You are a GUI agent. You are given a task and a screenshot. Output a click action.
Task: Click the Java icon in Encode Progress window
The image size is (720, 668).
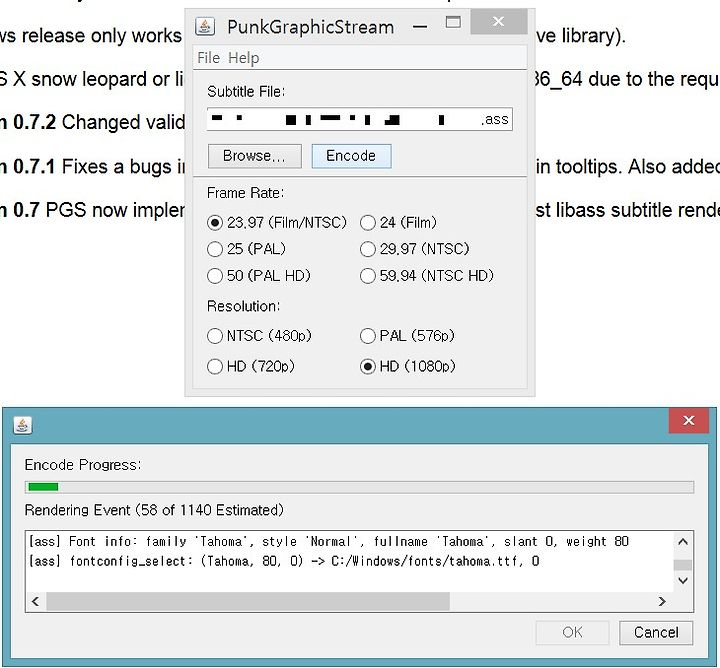[22, 425]
